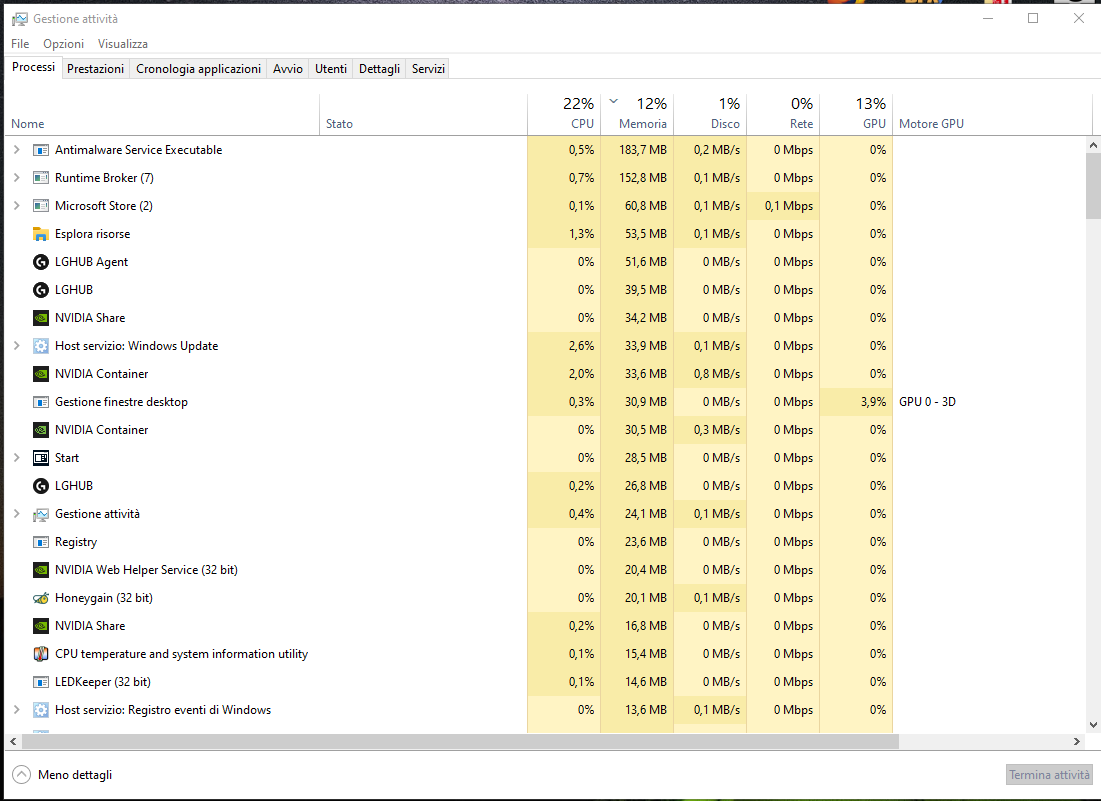Sort by the Memoria column header

(638, 114)
